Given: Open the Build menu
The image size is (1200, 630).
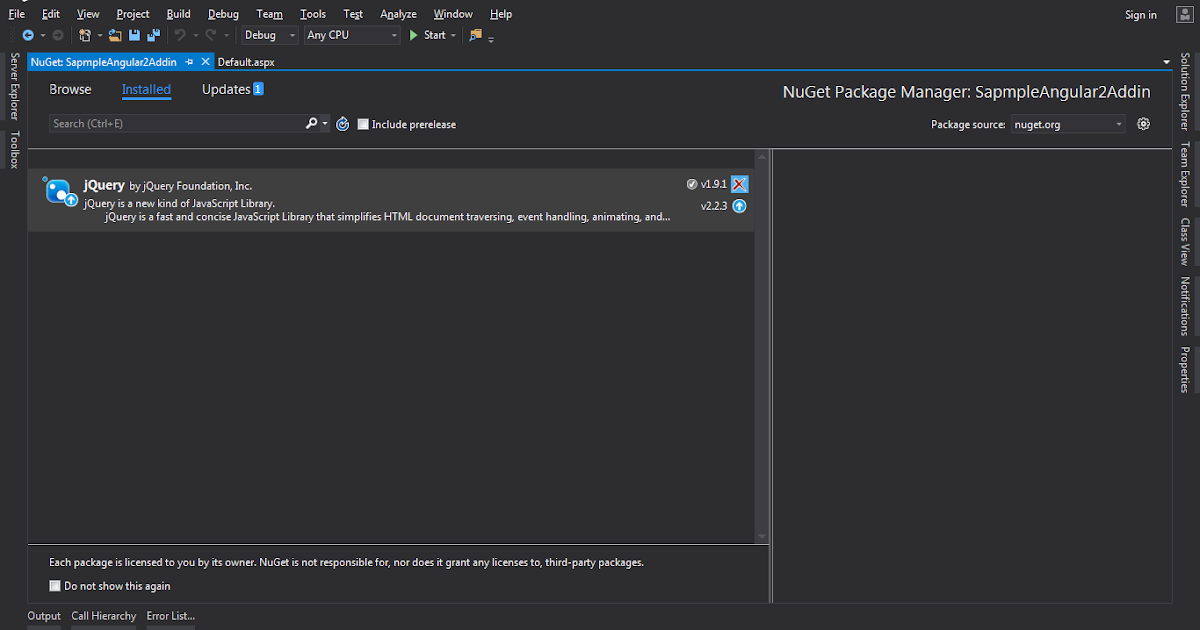Looking at the screenshot, I should pos(178,13).
